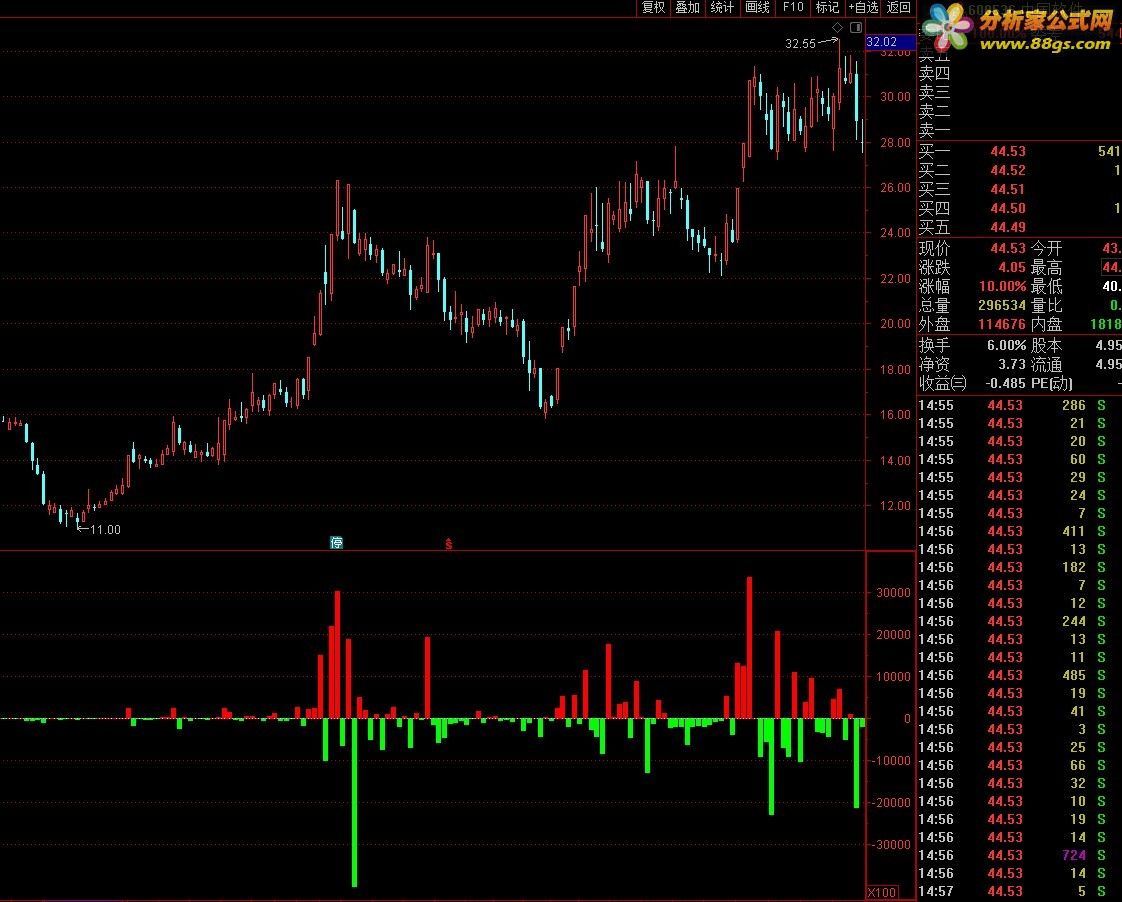Click the red $ marker under the chart
This screenshot has height=902, width=1122.
point(449,544)
